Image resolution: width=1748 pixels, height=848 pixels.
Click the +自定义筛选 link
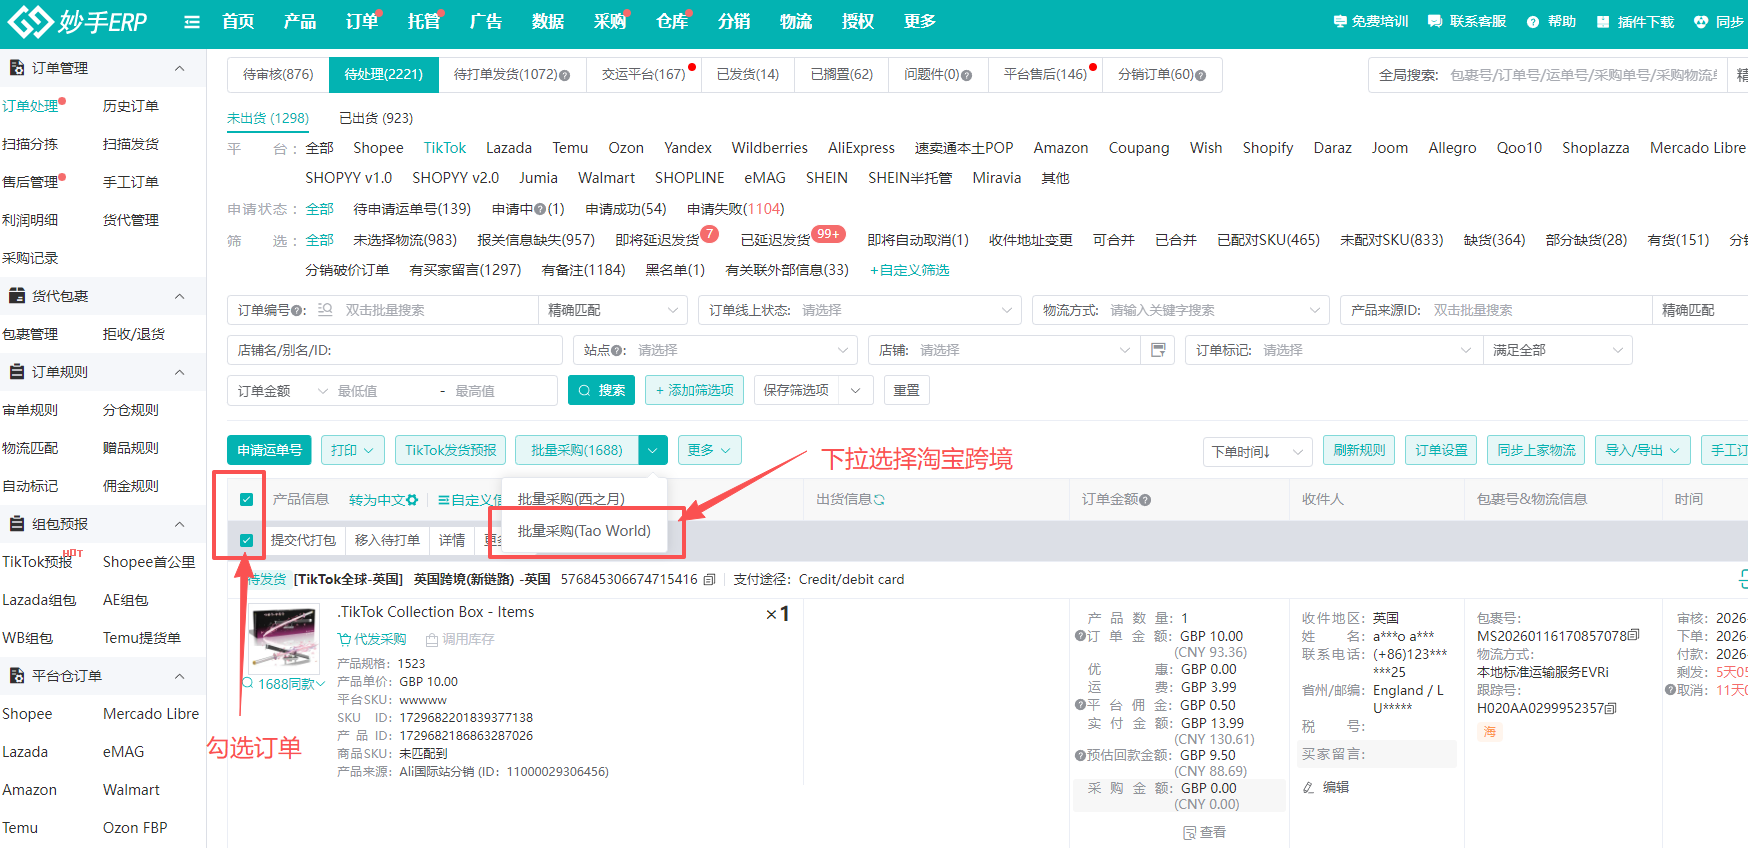[x=909, y=270]
